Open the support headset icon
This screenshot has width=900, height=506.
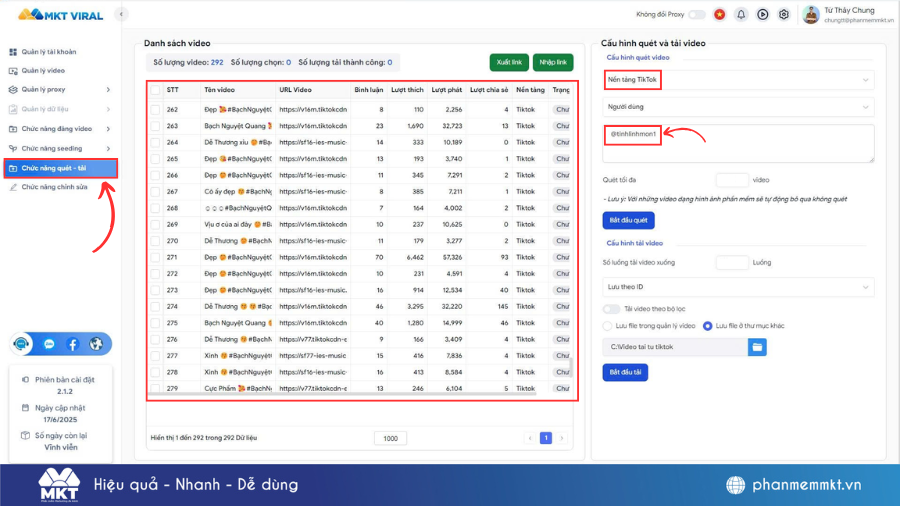pos(22,344)
